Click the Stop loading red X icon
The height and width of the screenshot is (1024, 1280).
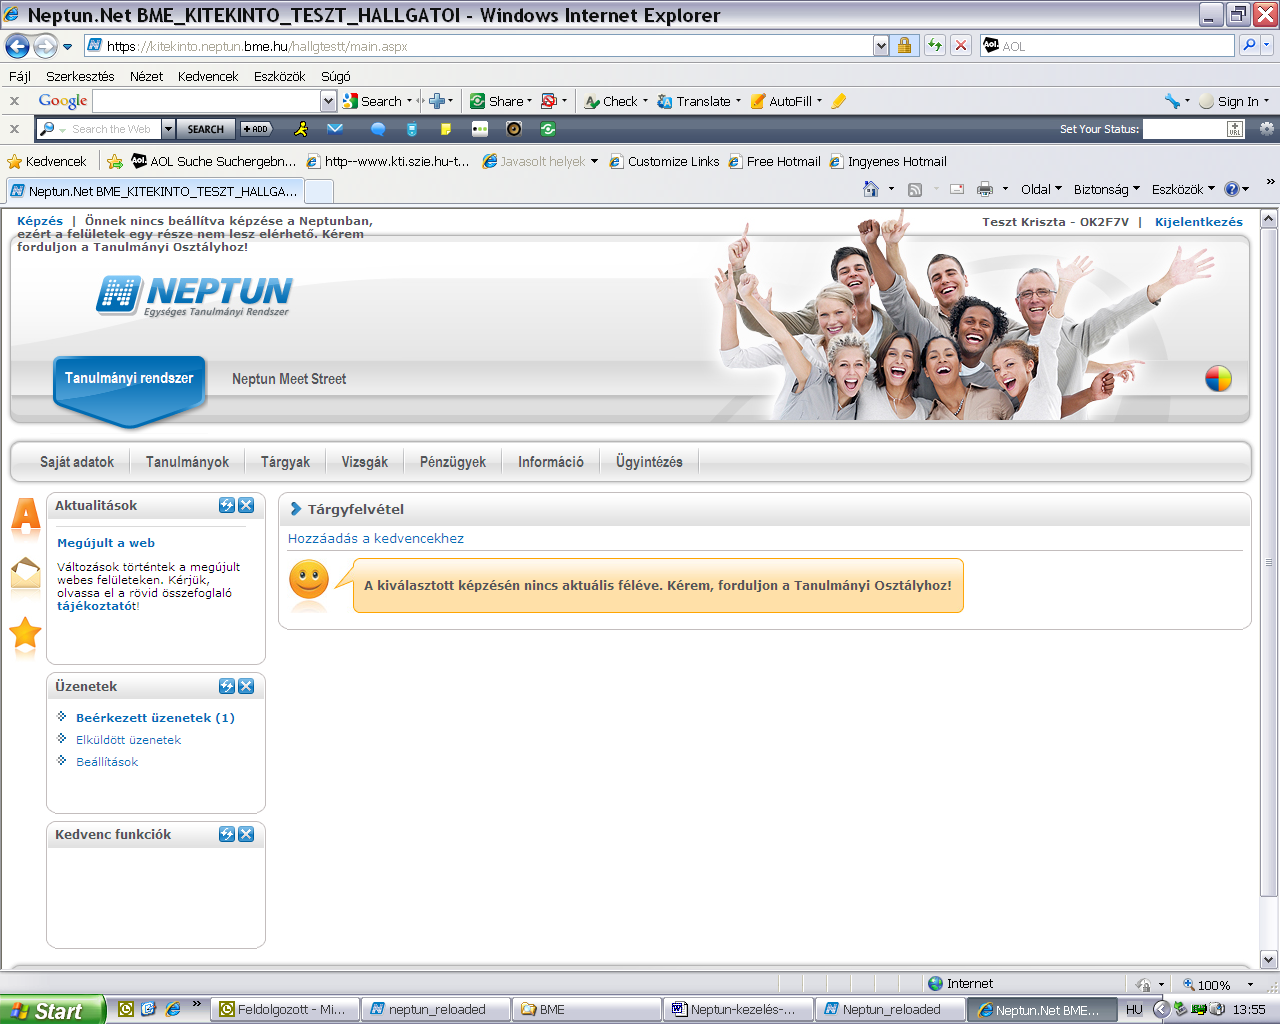click(961, 45)
